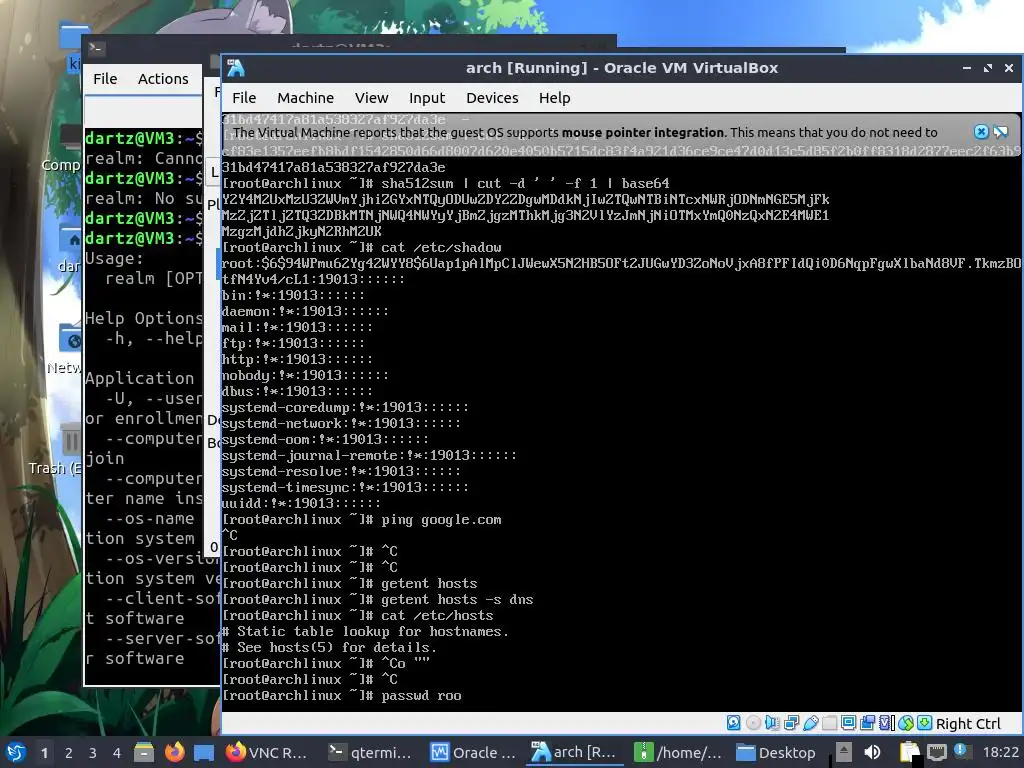The width and height of the screenshot is (1024, 768).
Task: Open File menu in qterminal window
Action: coord(105,79)
